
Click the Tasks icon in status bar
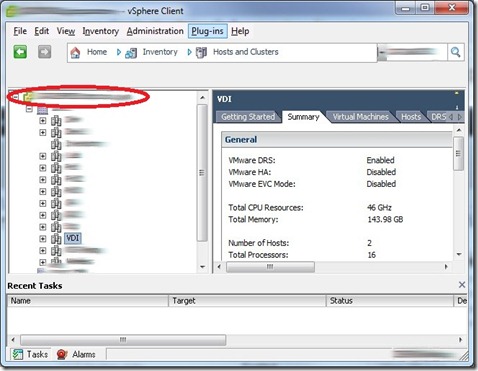tap(17, 354)
